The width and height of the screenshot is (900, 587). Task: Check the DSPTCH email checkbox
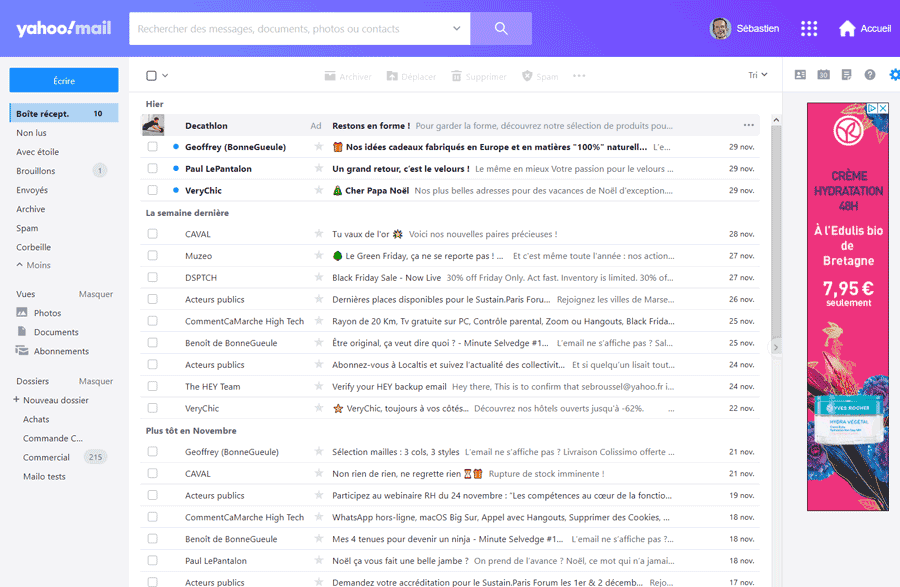152,278
